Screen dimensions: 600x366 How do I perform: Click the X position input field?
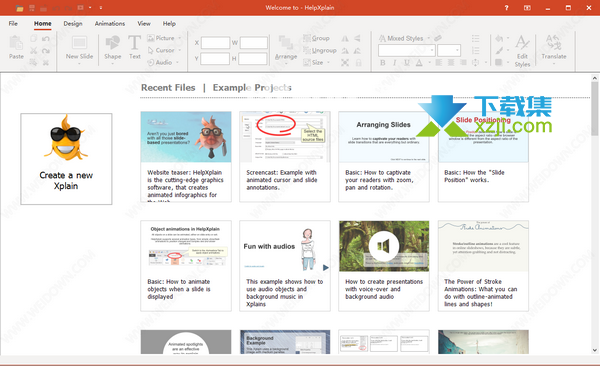pyautogui.click(x=215, y=42)
